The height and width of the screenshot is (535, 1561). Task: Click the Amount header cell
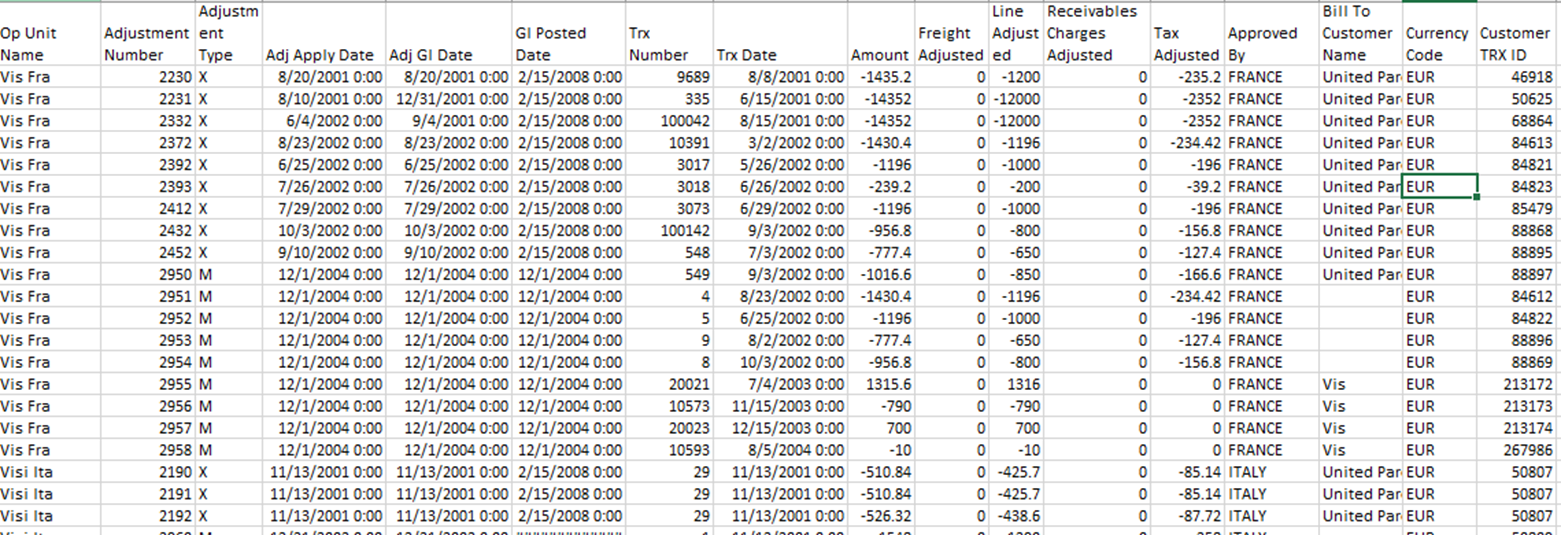pos(880,55)
